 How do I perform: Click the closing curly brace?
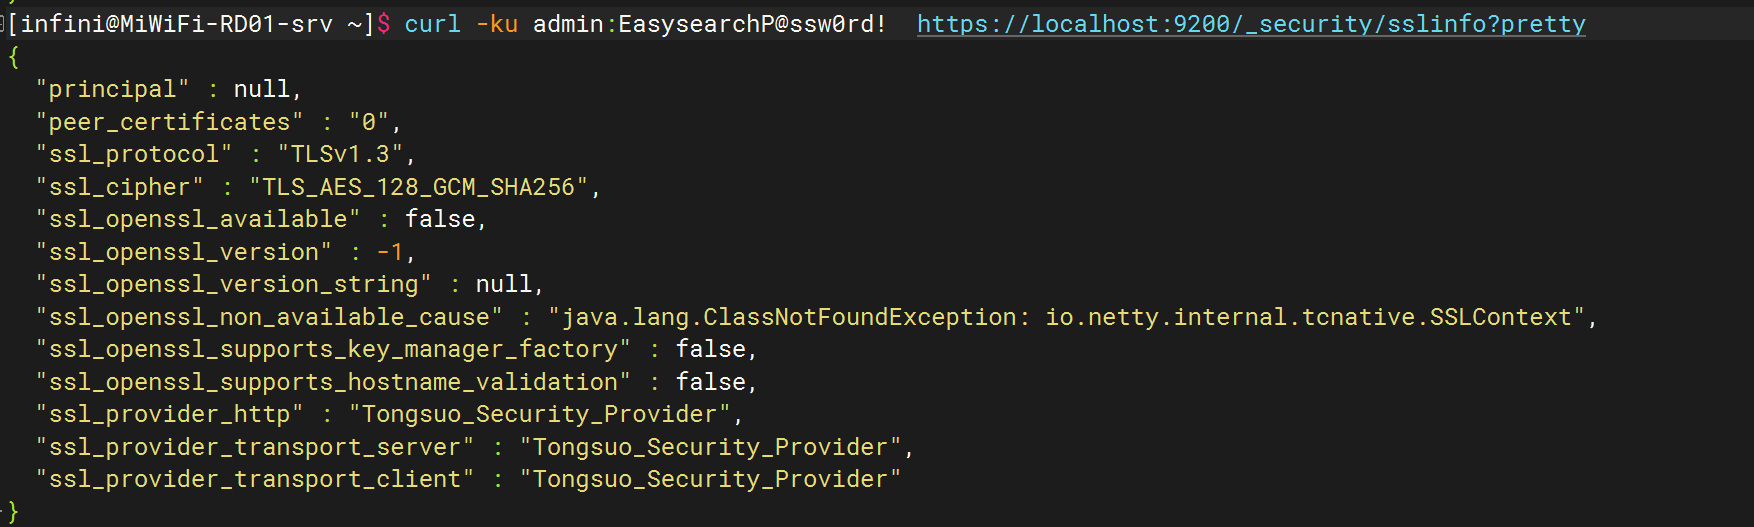(x=13, y=512)
